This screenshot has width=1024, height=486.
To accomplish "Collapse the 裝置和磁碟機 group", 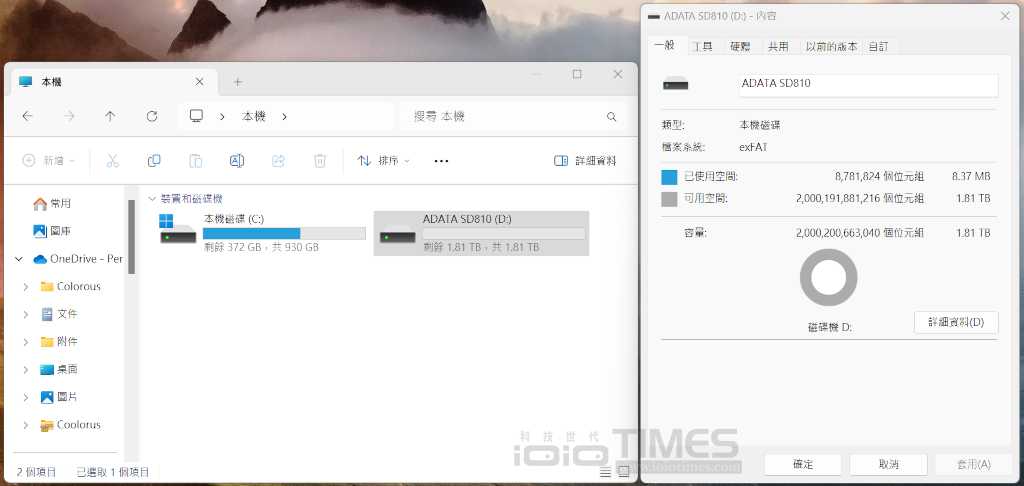I will [152, 199].
